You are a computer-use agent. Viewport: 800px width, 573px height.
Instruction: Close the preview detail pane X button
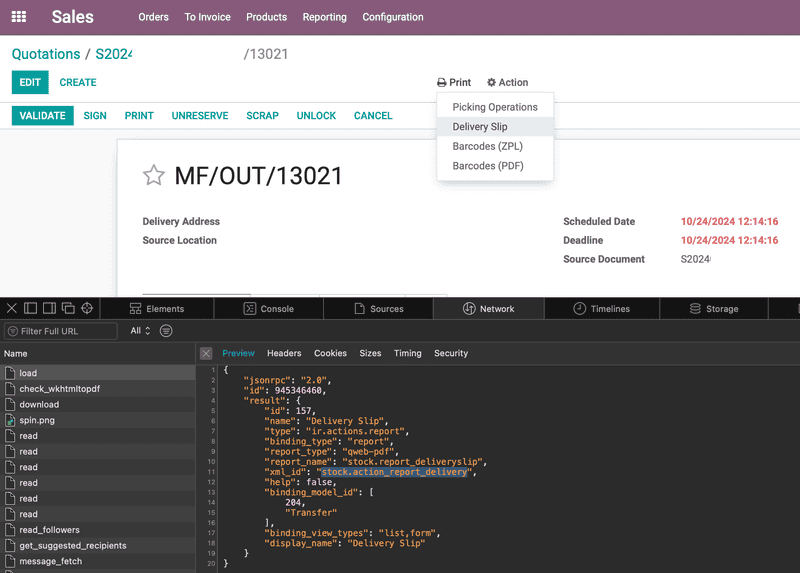click(206, 353)
